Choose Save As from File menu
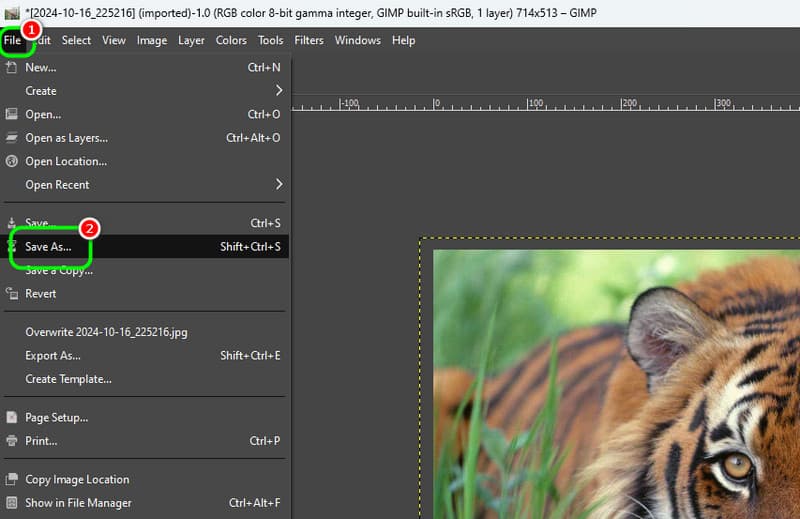 pyautogui.click(x=48, y=247)
